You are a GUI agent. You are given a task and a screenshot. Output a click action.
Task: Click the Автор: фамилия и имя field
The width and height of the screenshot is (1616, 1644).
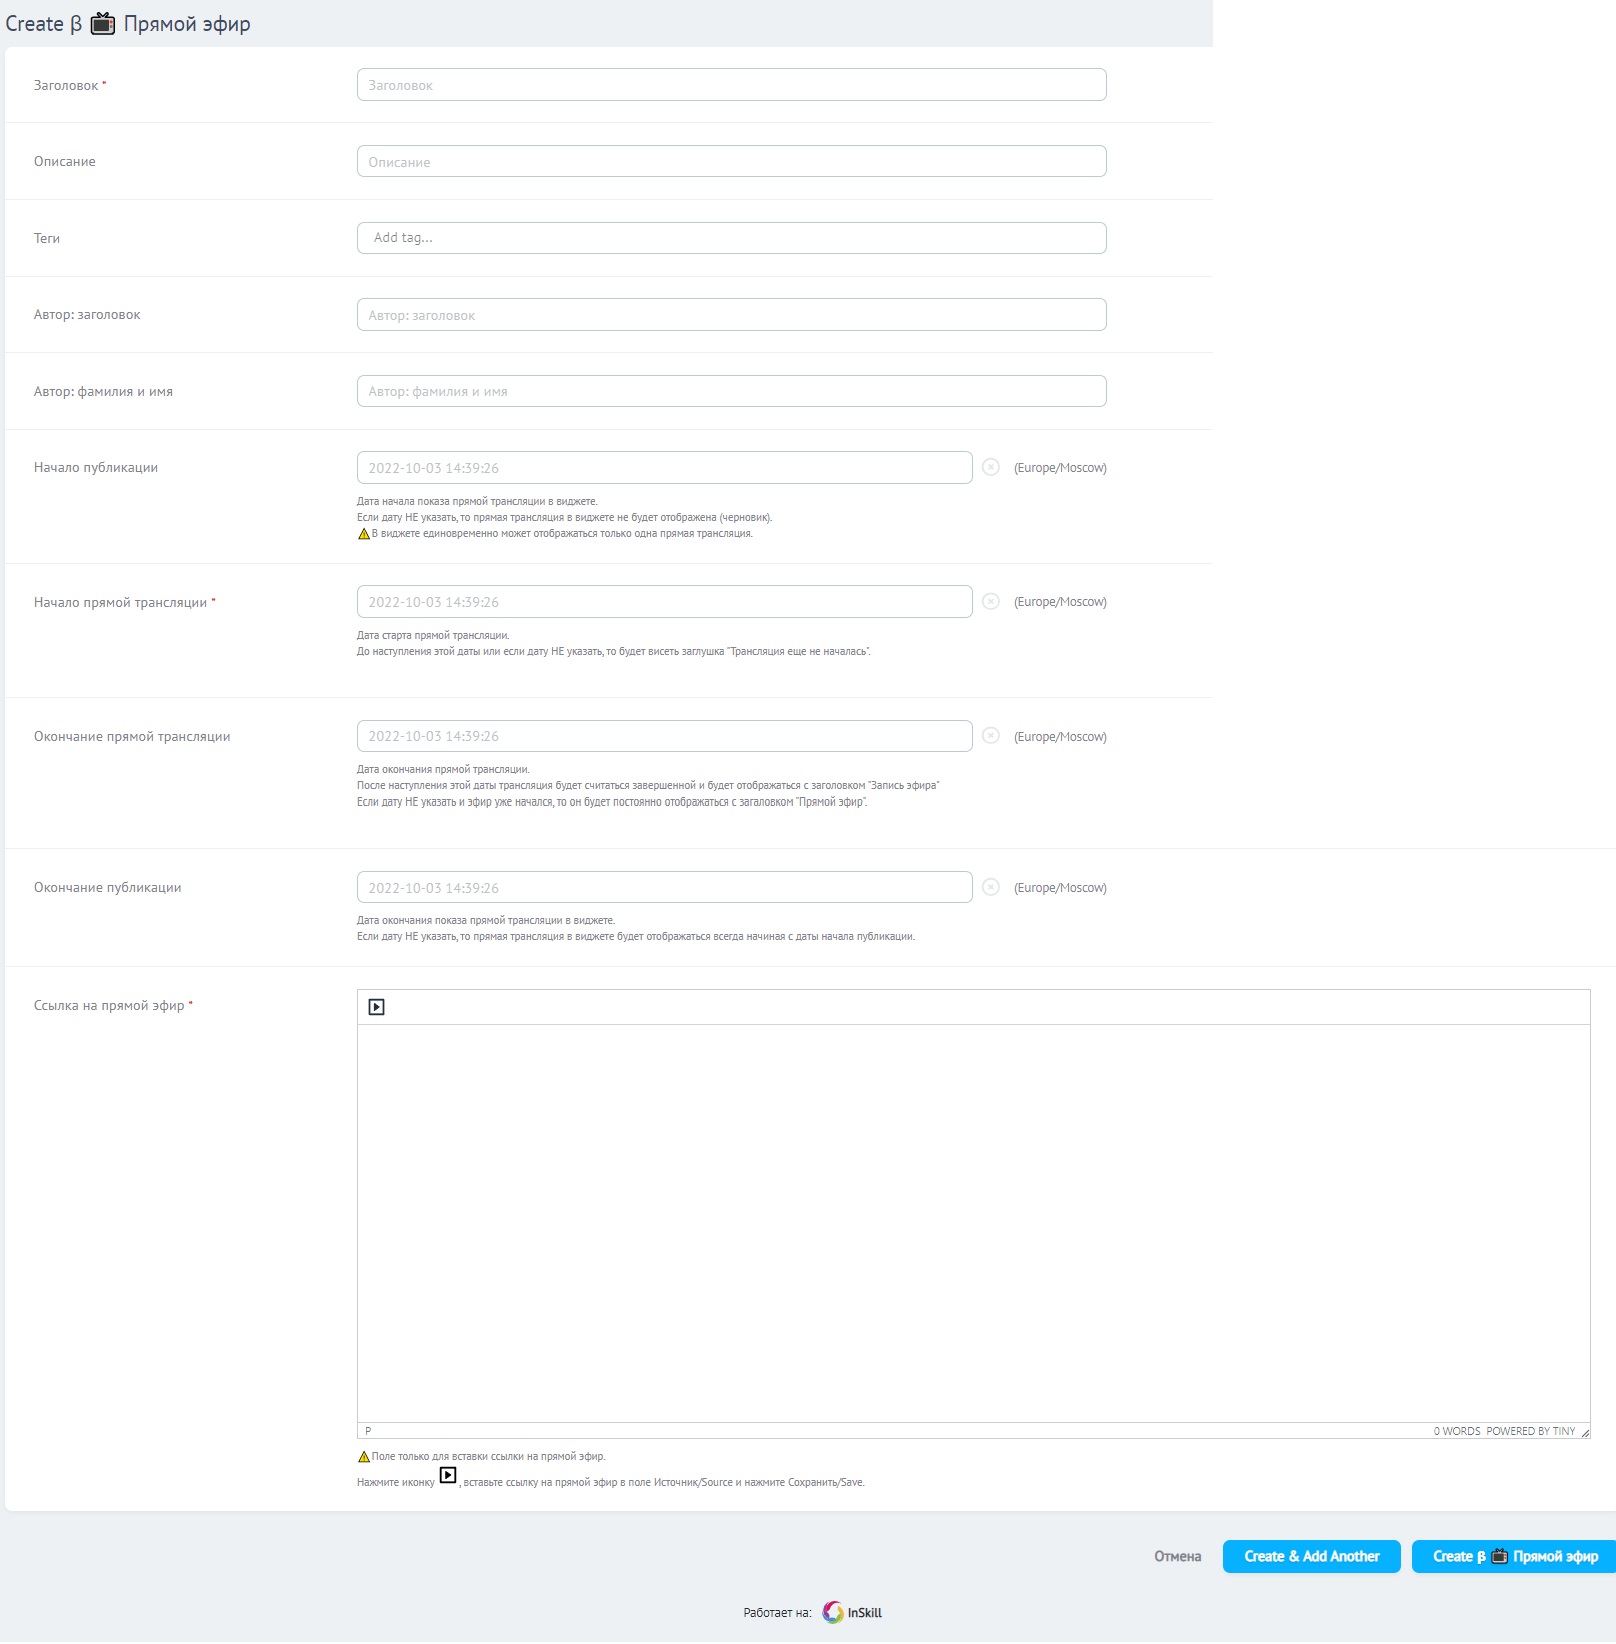click(731, 391)
